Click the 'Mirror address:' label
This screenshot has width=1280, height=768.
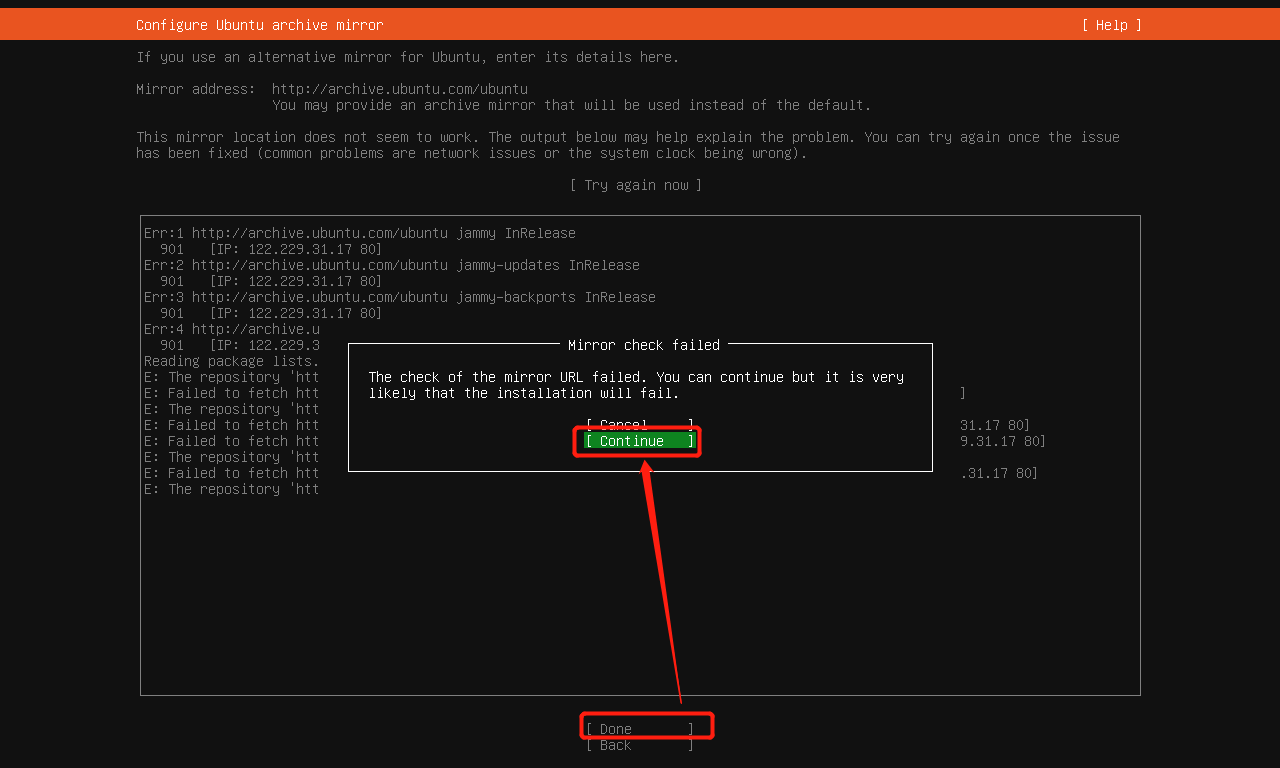196,89
